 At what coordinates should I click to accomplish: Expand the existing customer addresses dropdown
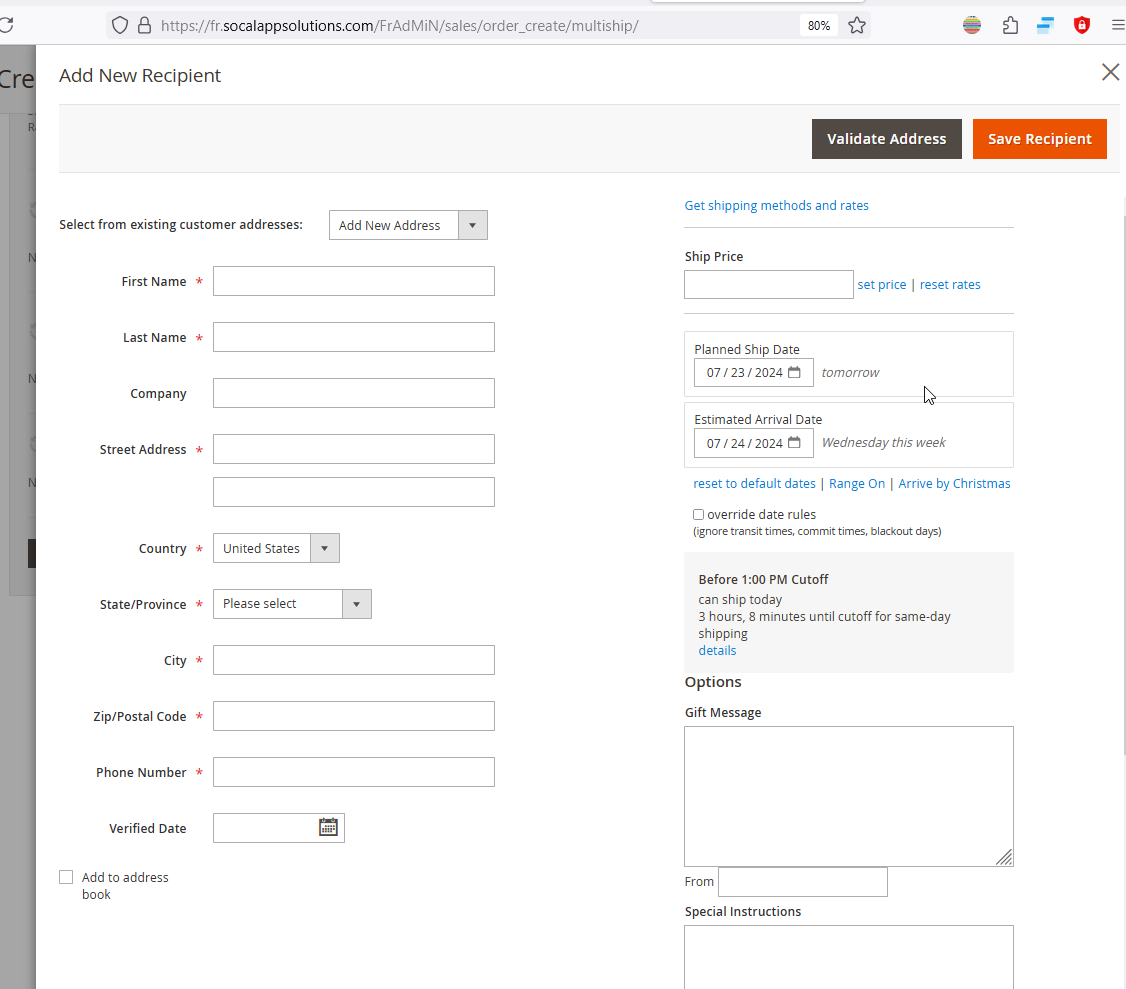[408, 225]
